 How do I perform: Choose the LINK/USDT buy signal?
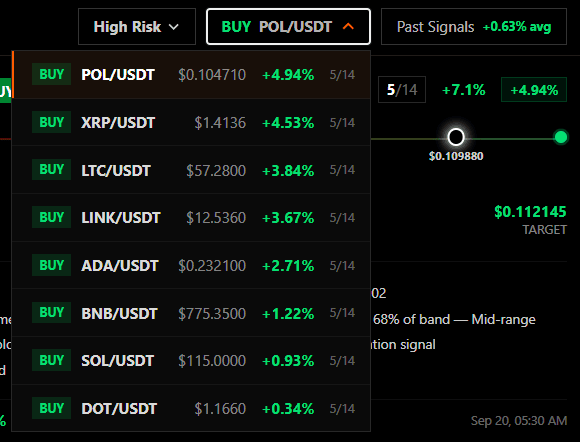click(x=191, y=217)
